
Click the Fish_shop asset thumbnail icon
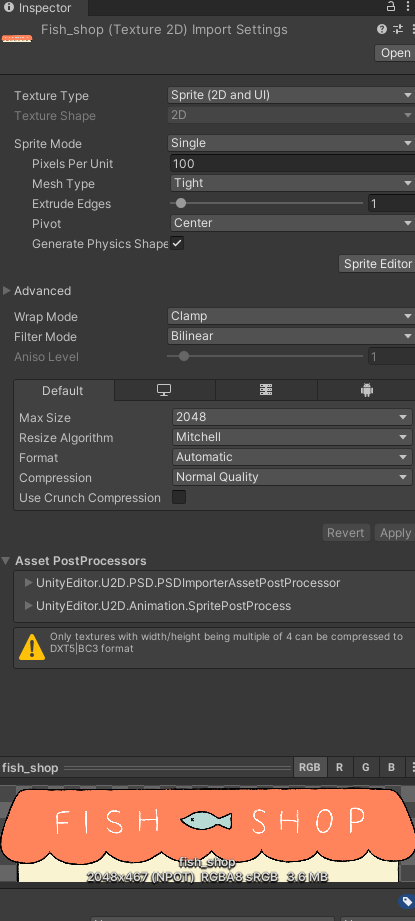17,38
